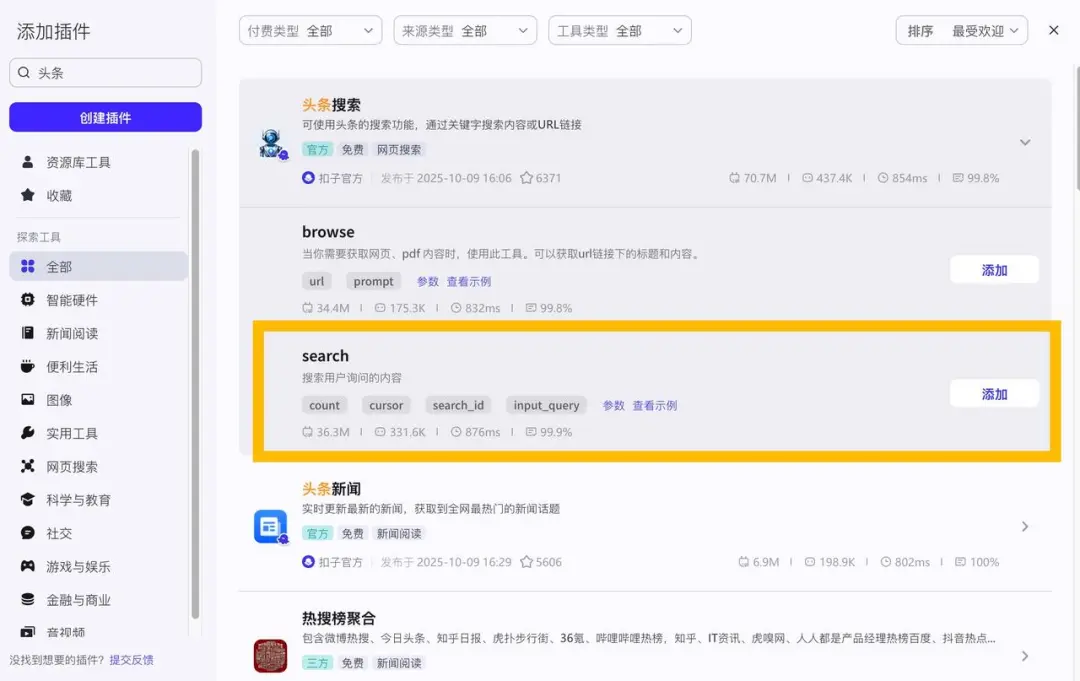The width and height of the screenshot is (1080, 681).
Task: Expand the 头条新闻 plugin chevron
Action: pos(1025,527)
